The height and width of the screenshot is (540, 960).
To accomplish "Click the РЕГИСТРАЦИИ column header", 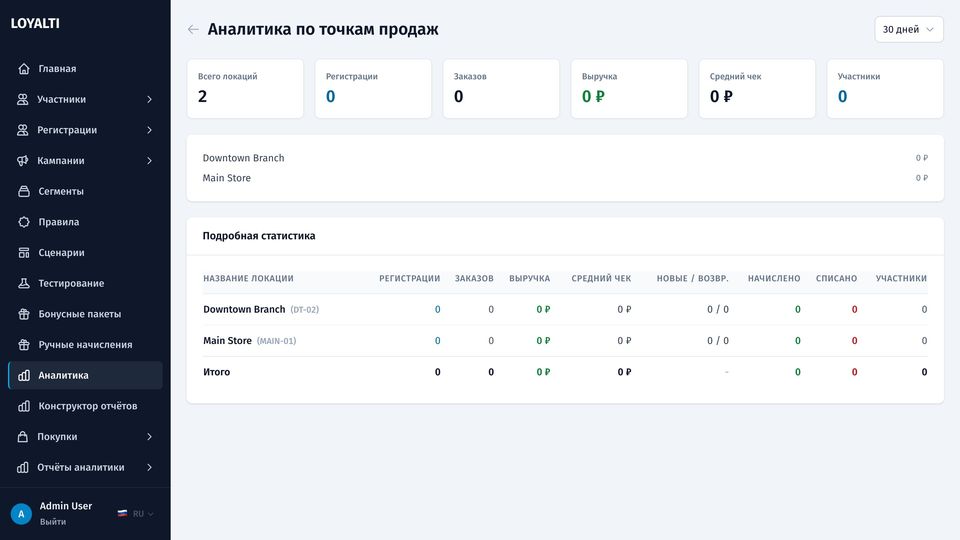I will pyautogui.click(x=409, y=278).
